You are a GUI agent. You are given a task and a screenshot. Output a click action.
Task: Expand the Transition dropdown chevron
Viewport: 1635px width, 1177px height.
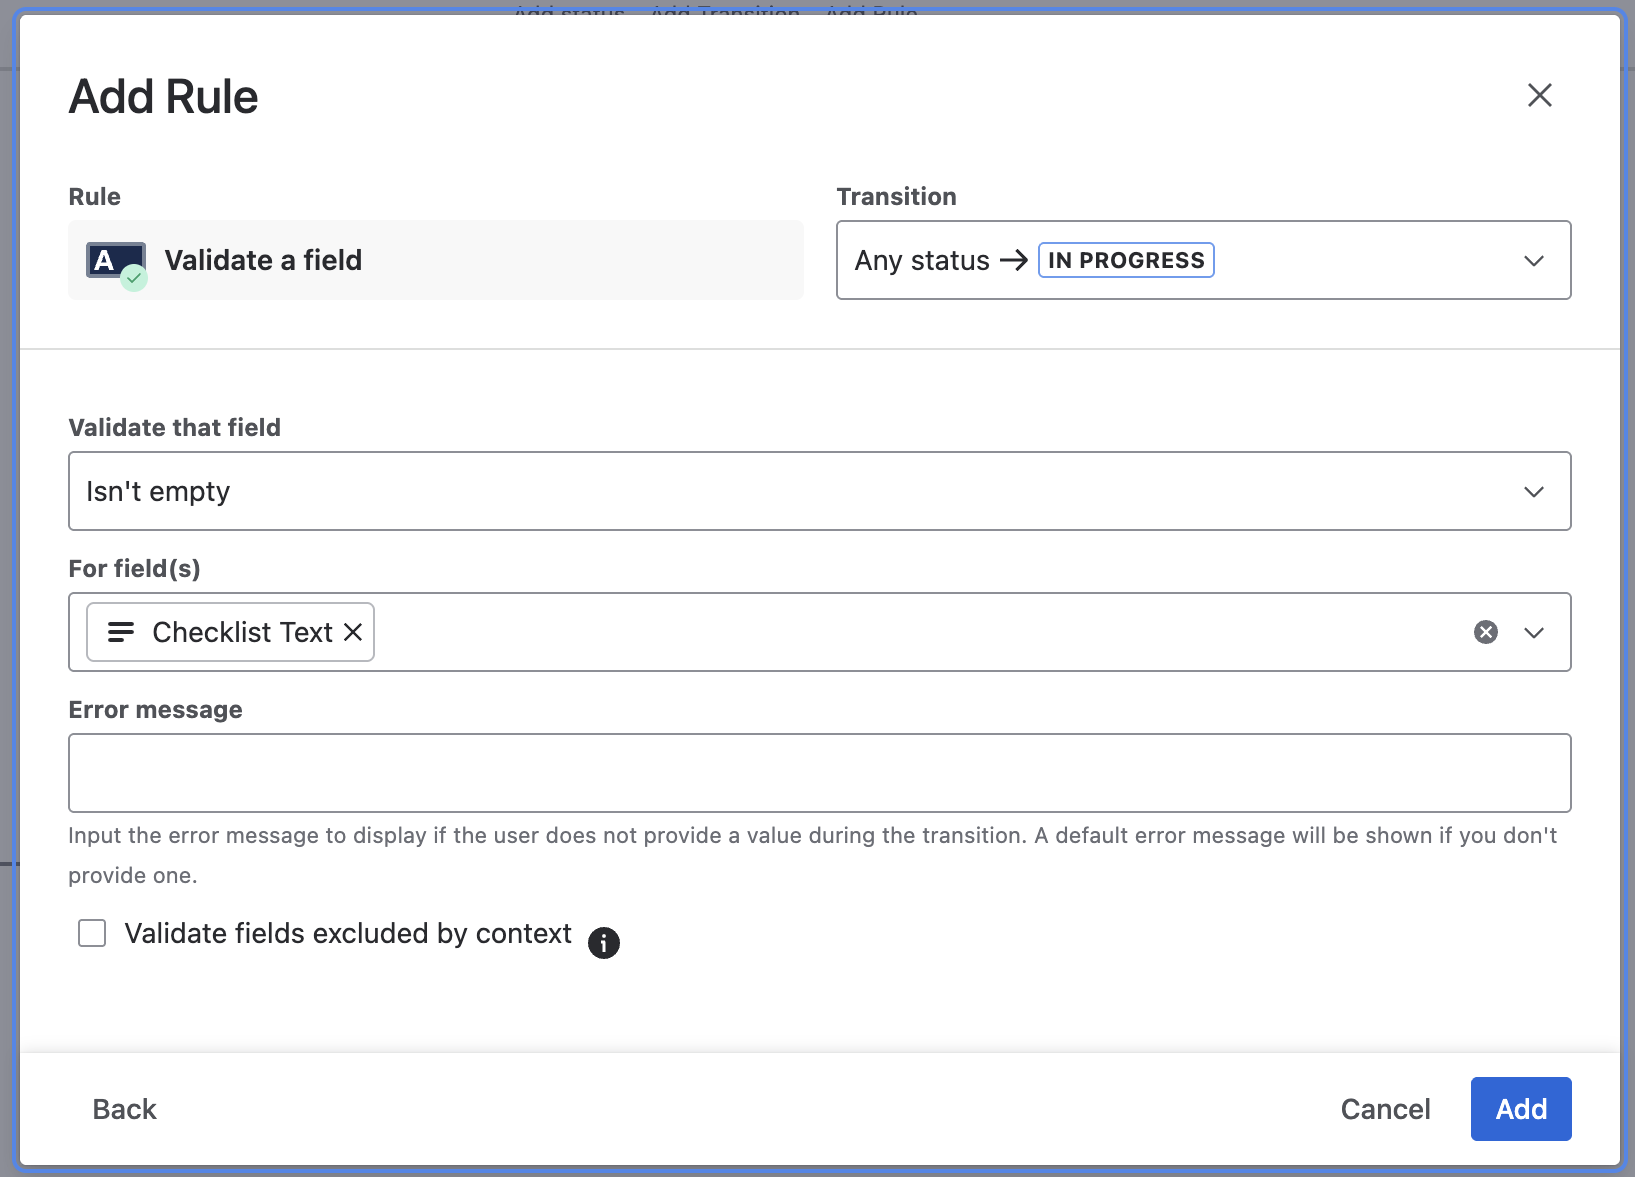pos(1533,261)
